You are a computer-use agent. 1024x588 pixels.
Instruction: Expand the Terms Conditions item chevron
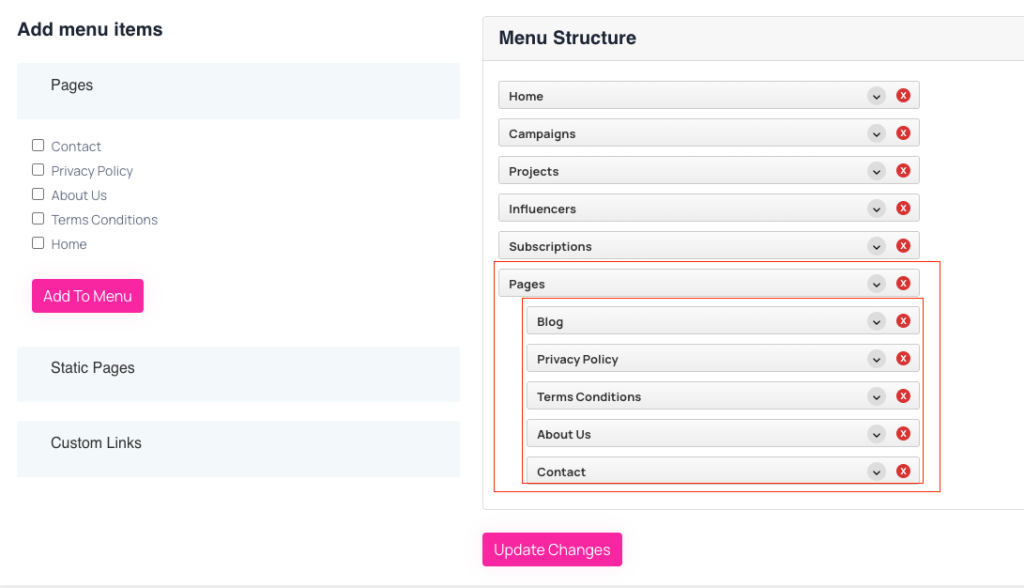[x=876, y=397]
